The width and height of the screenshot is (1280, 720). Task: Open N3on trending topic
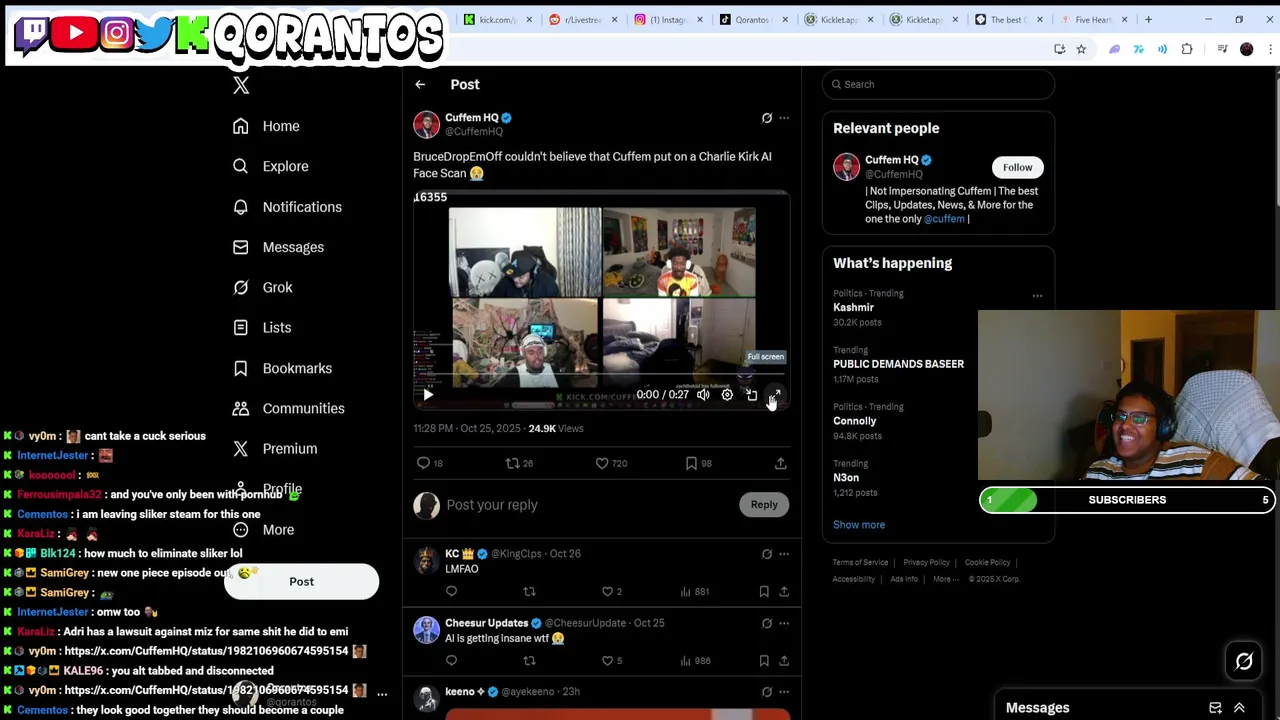pyautogui.click(x=846, y=478)
